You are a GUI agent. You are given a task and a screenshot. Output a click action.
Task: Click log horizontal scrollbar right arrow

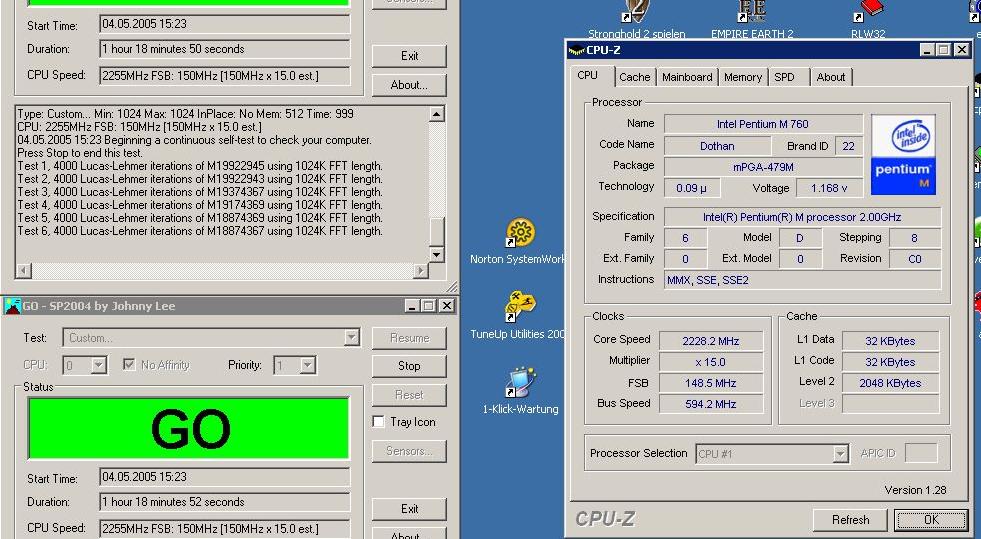coord(421,270)
